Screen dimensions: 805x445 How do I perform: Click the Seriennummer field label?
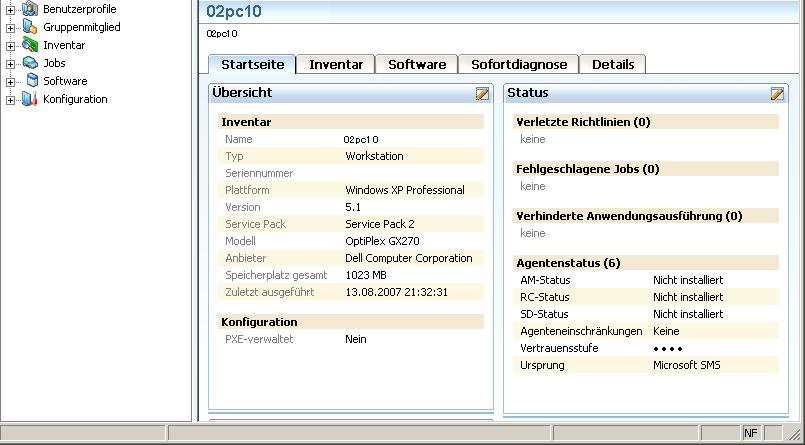259,173
